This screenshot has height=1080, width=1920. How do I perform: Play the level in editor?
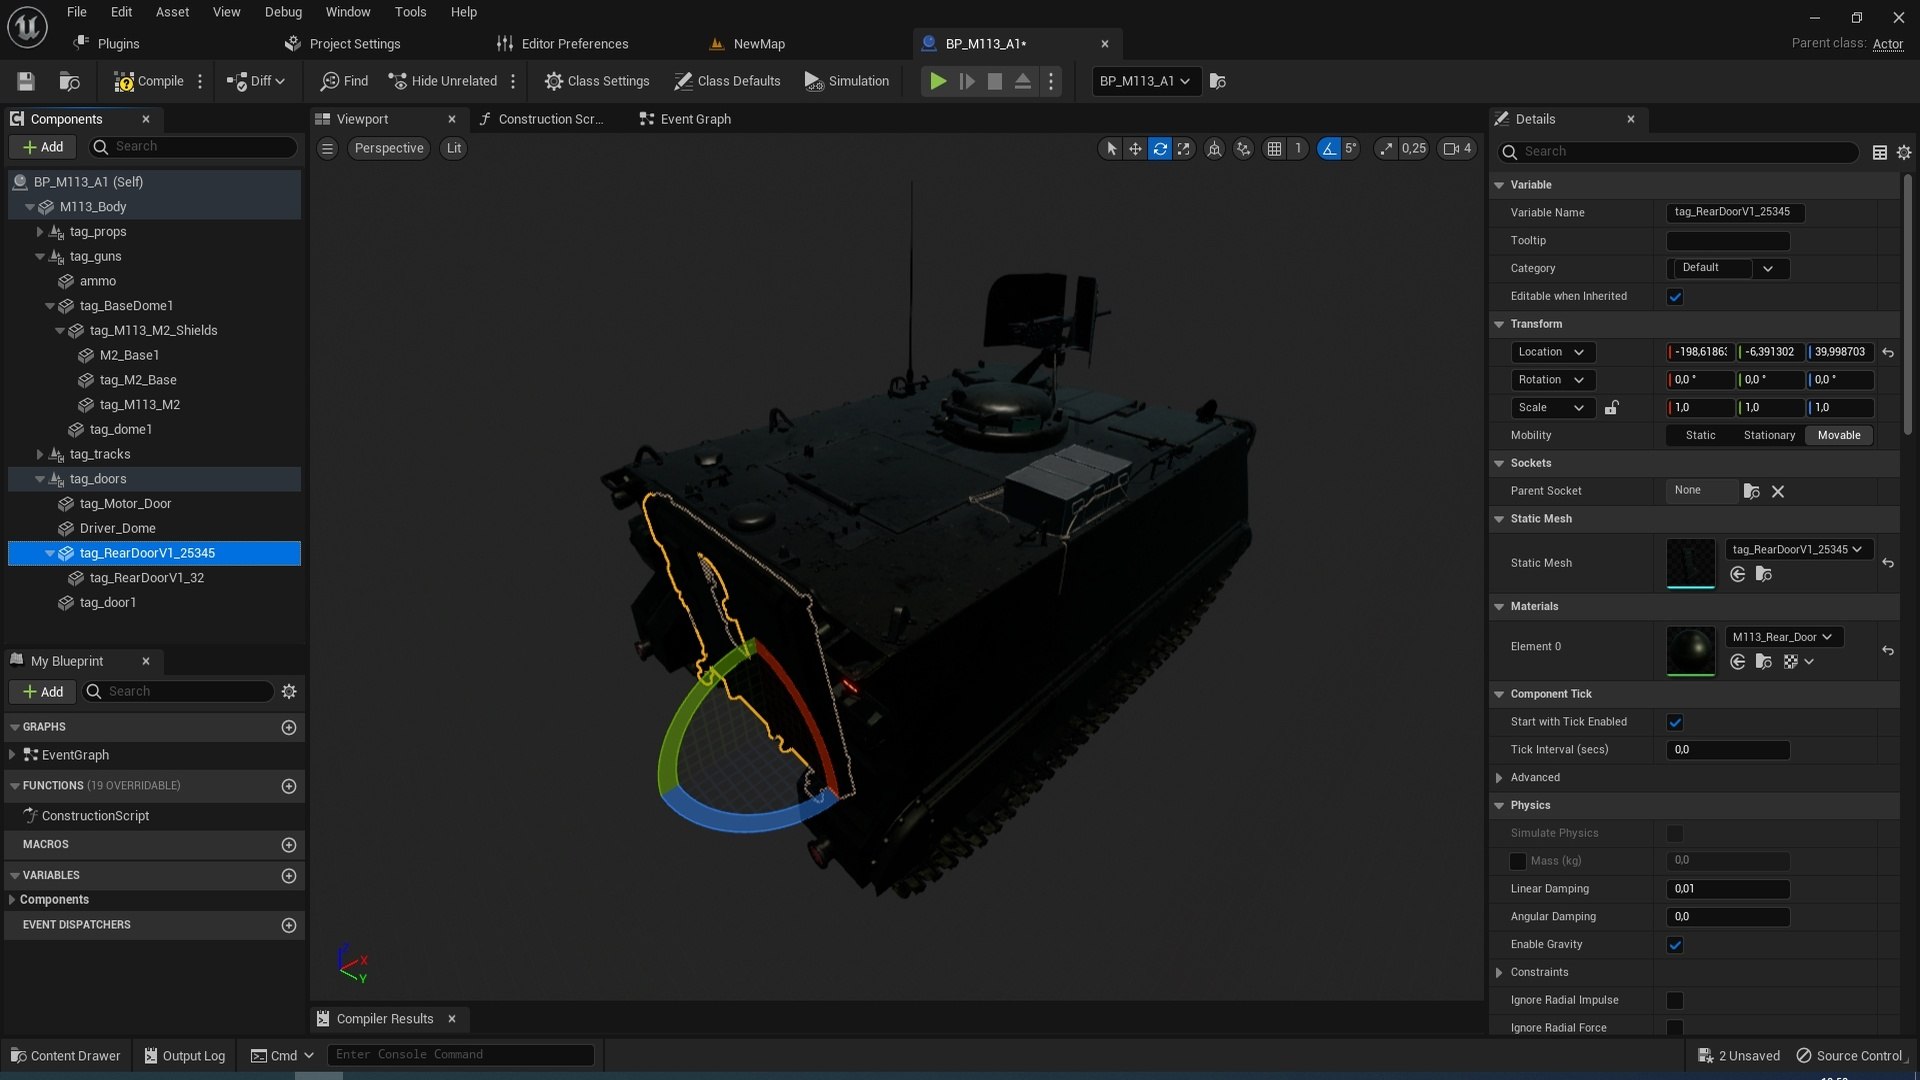point(938,81)
